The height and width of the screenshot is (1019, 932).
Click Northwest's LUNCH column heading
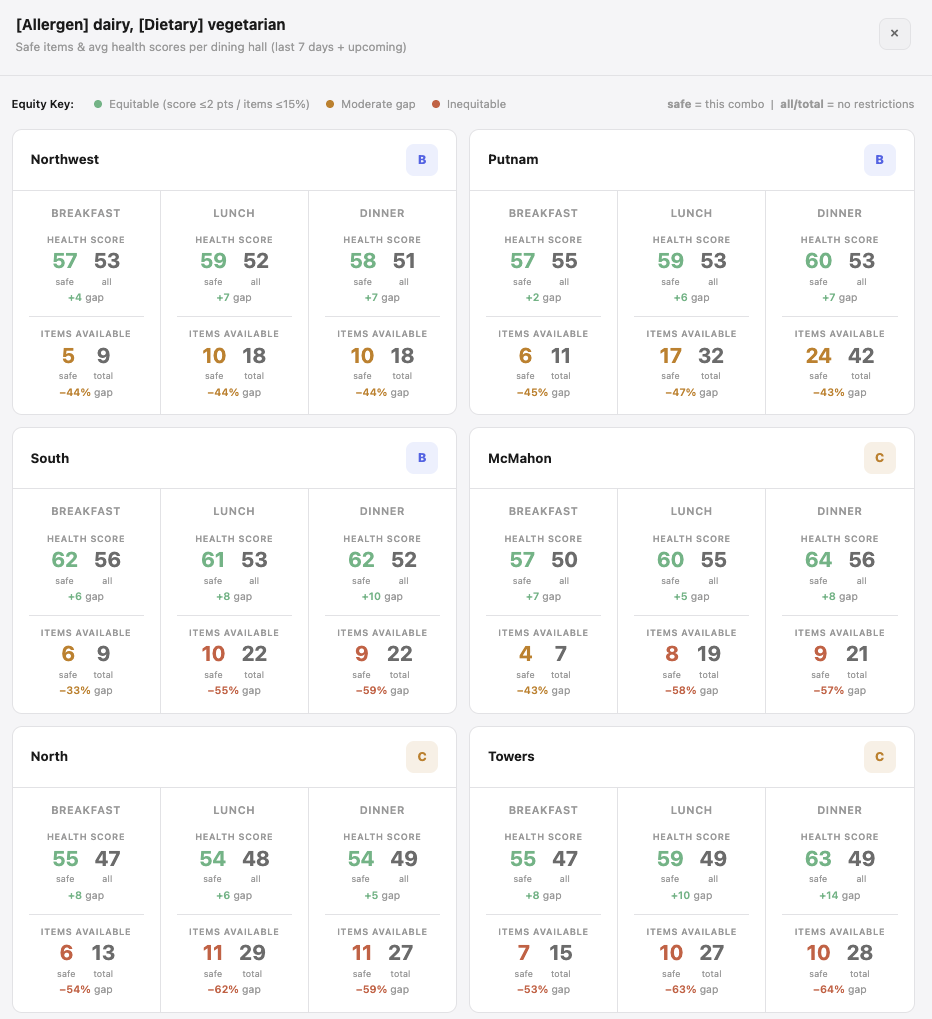pyautogui.click(x=234, y=213)
